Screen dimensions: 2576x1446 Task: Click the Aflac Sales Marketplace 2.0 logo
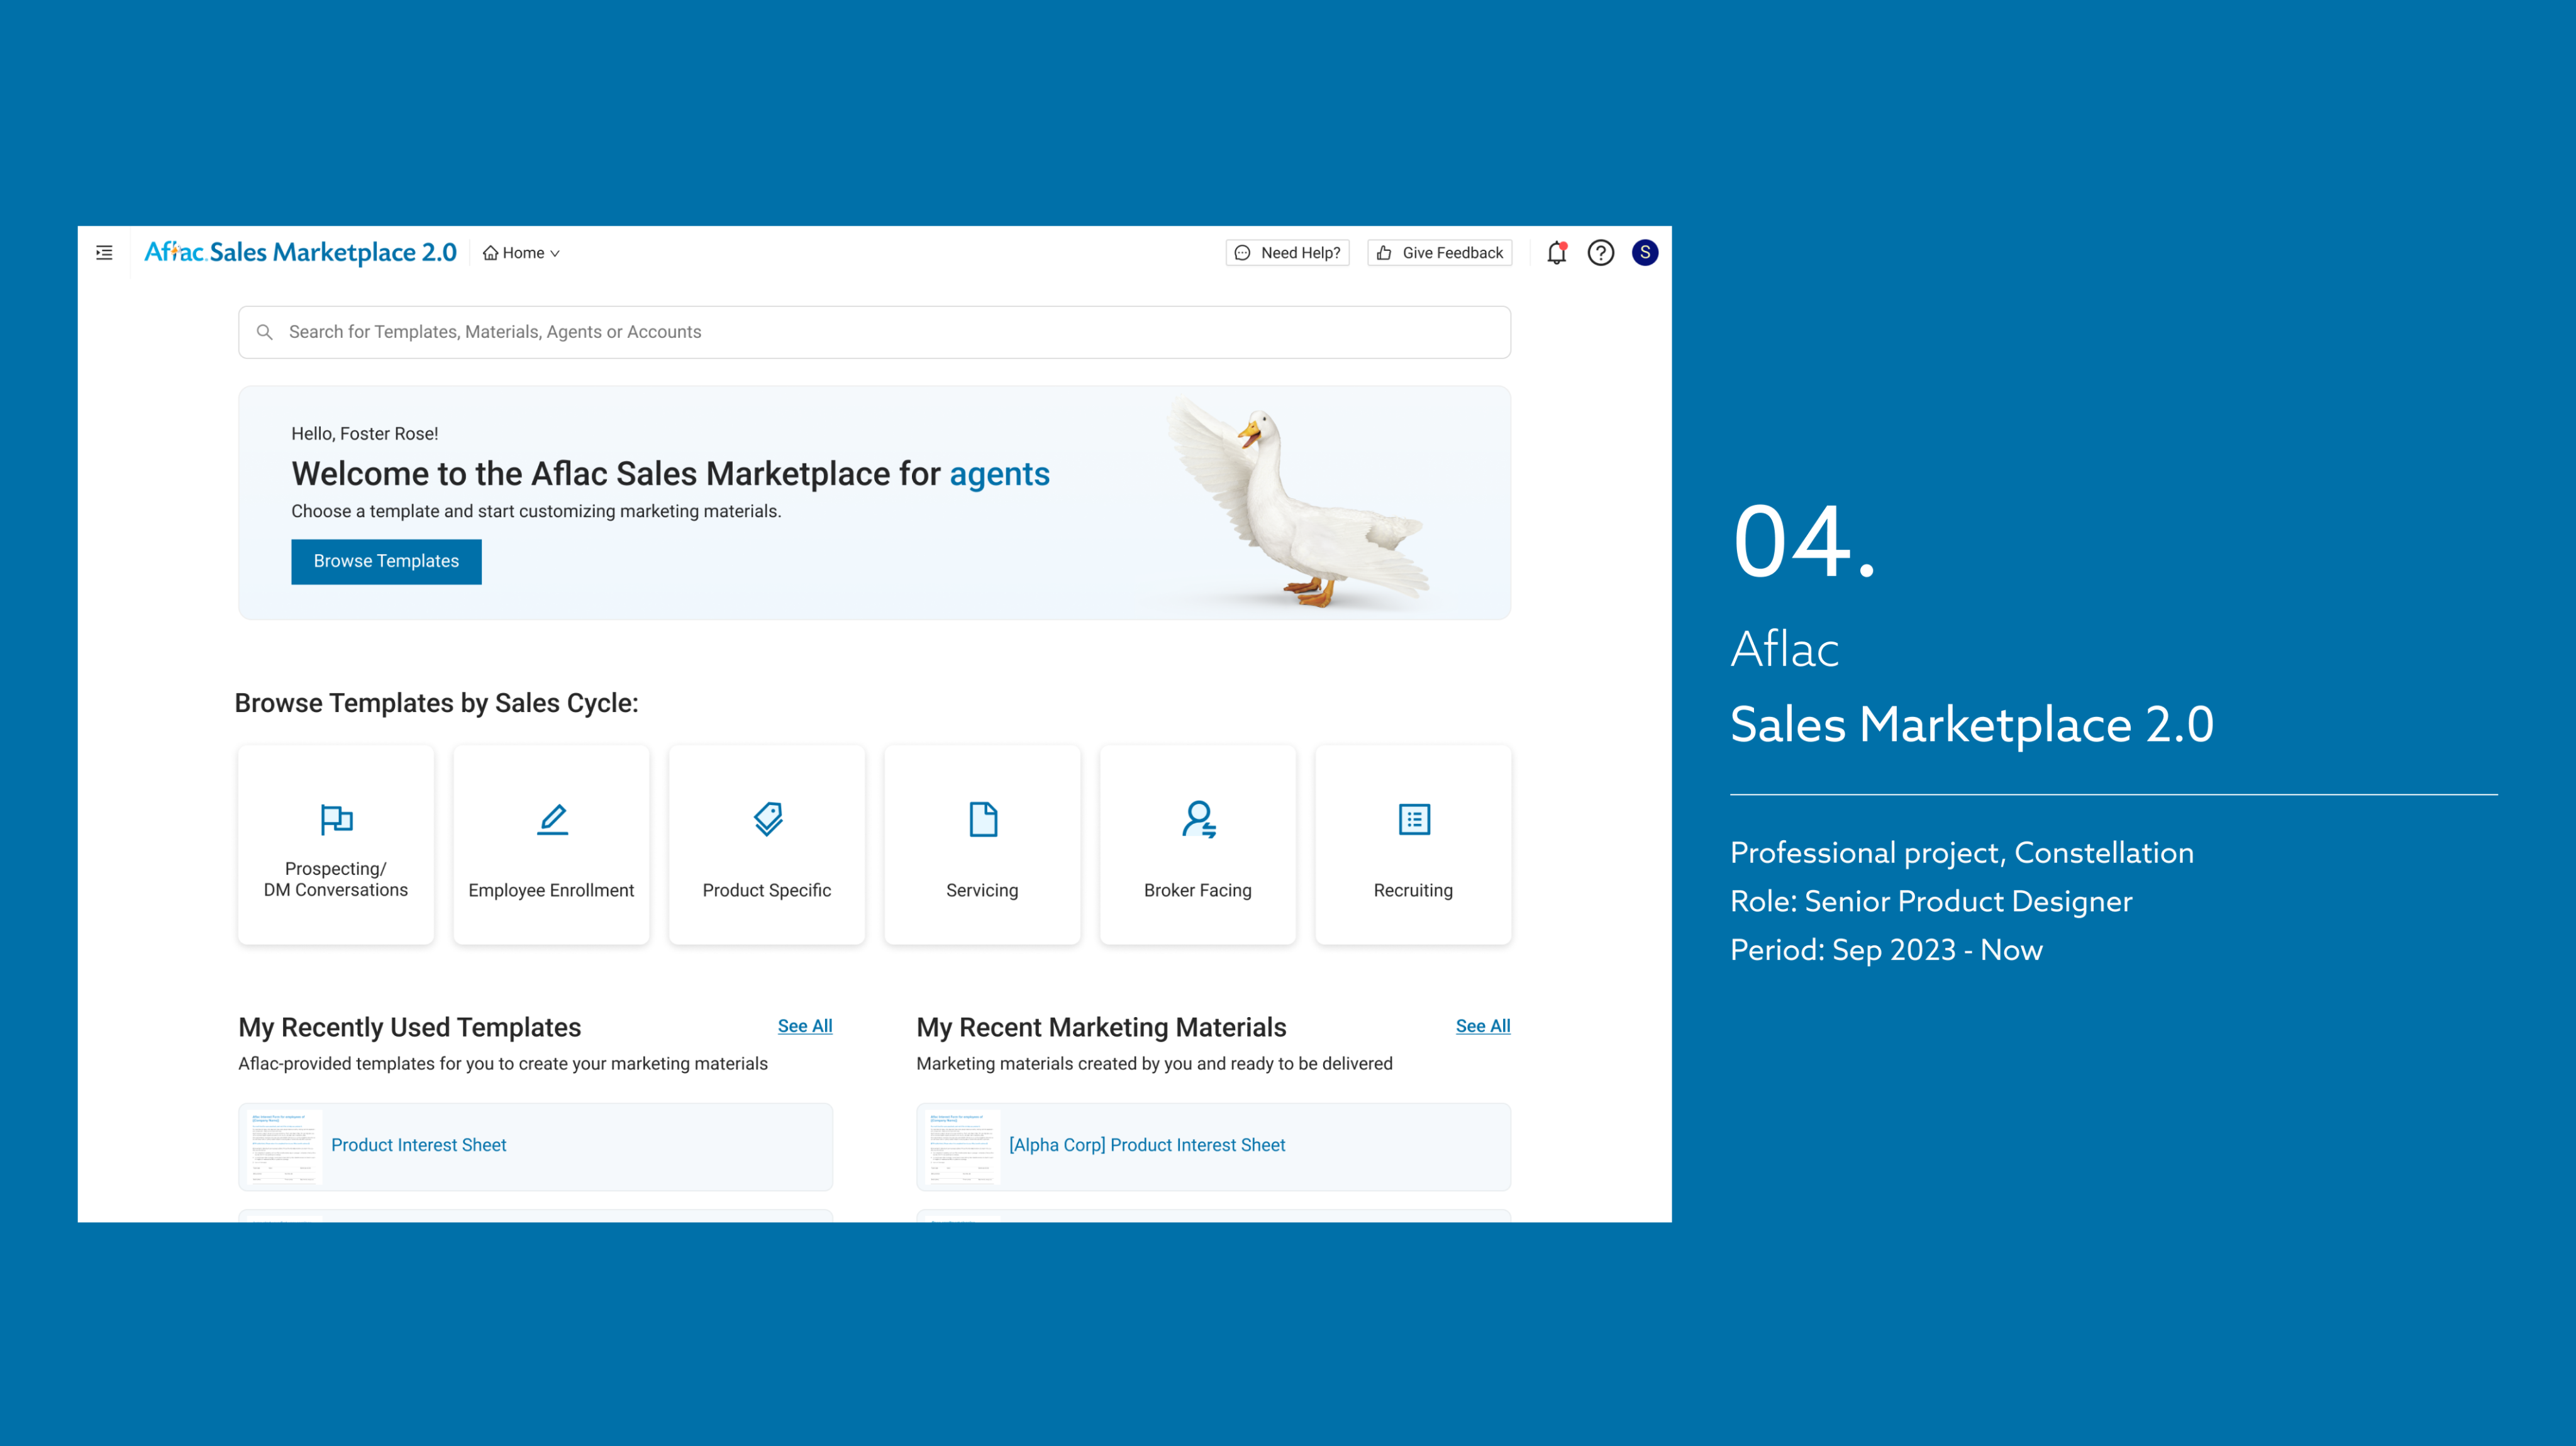300,252
